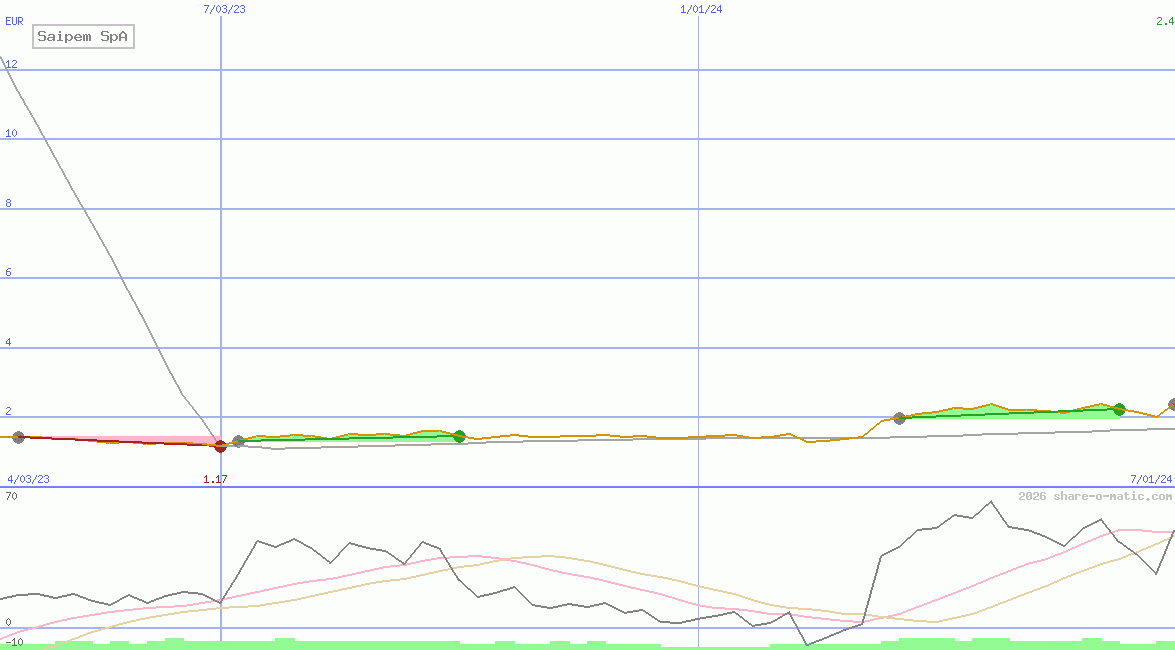Image resolution: width=1175 pixels, height=650 pixels.
Task: Open the share-o-matic.com watermark link
Action: click(1095, 496)
